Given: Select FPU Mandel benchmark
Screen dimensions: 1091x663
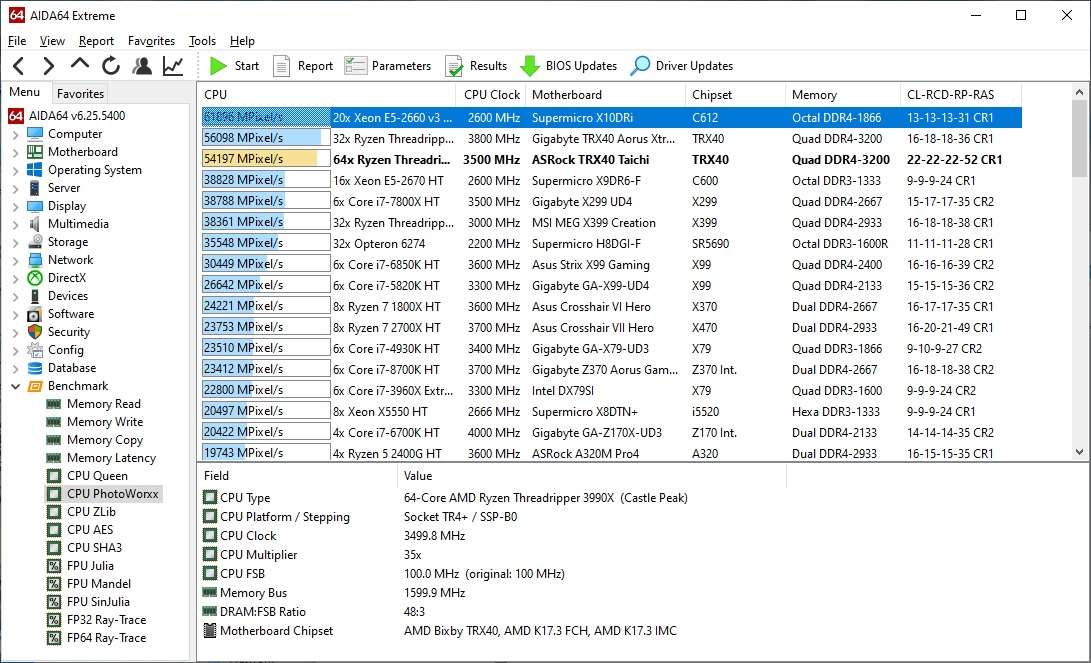Looking at the screenshot, I should click(x=99, y=584).
